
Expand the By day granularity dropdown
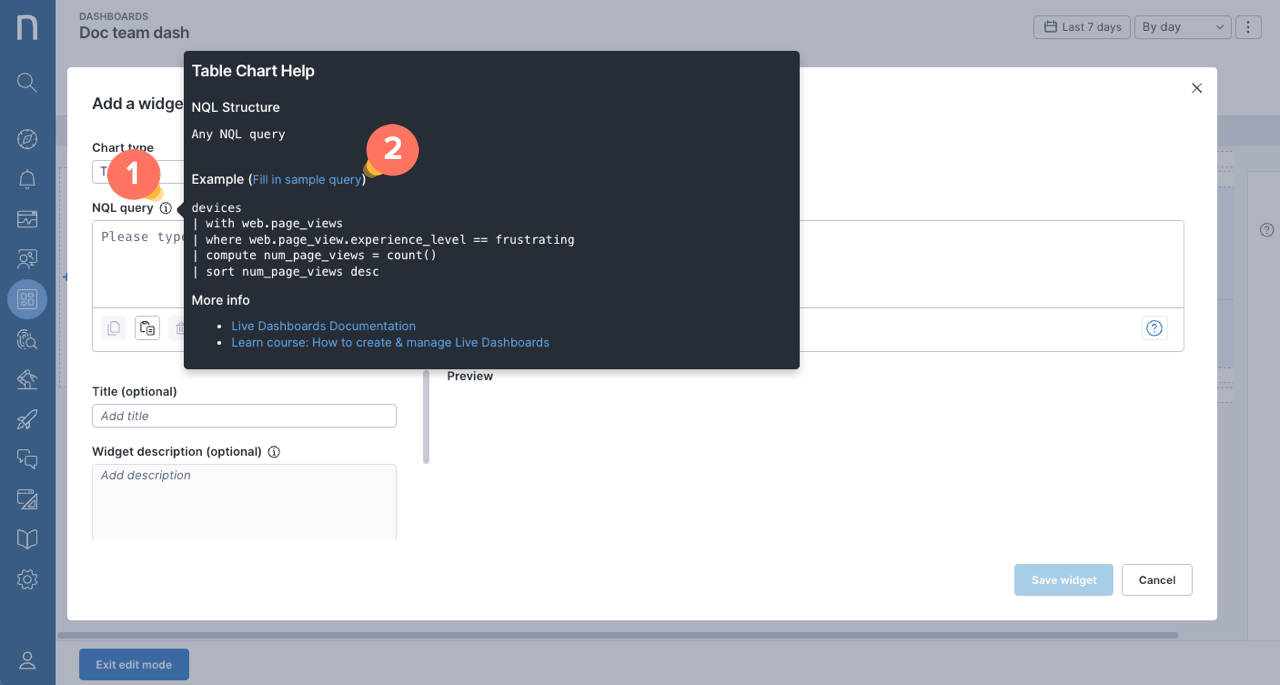(1181, 27)
